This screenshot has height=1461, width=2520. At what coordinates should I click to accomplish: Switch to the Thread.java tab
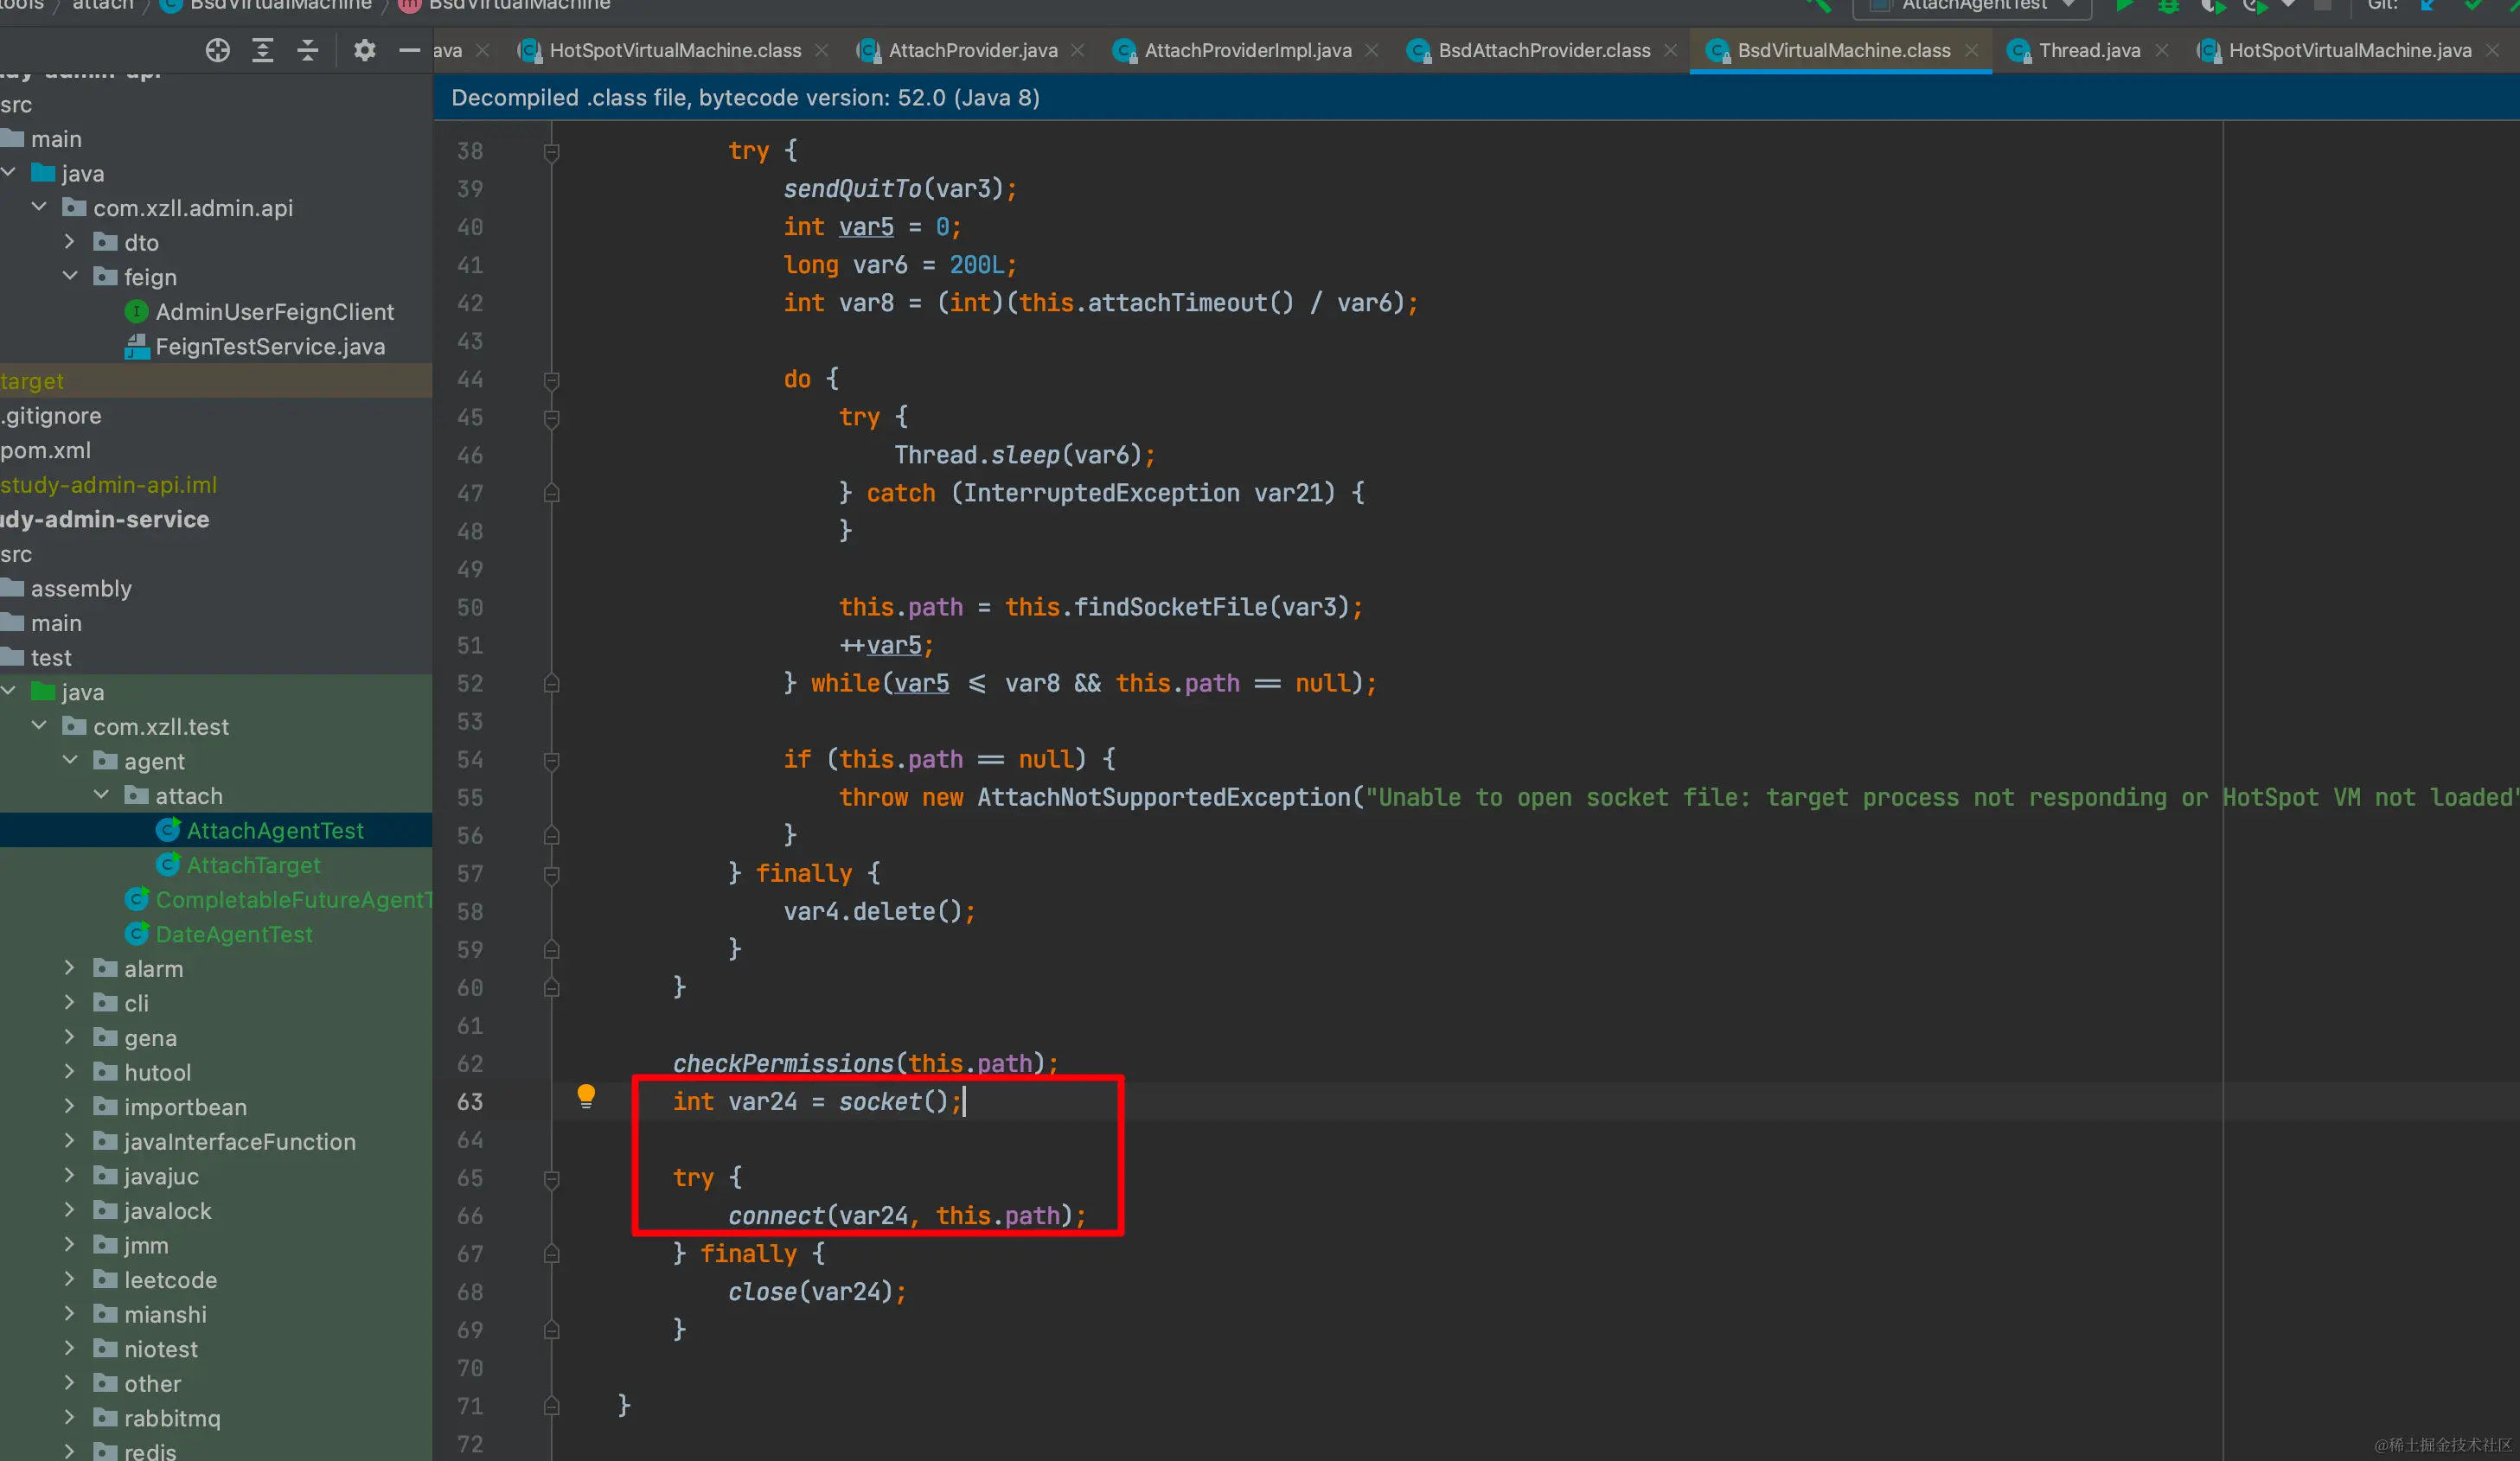tap(2089, 50)
